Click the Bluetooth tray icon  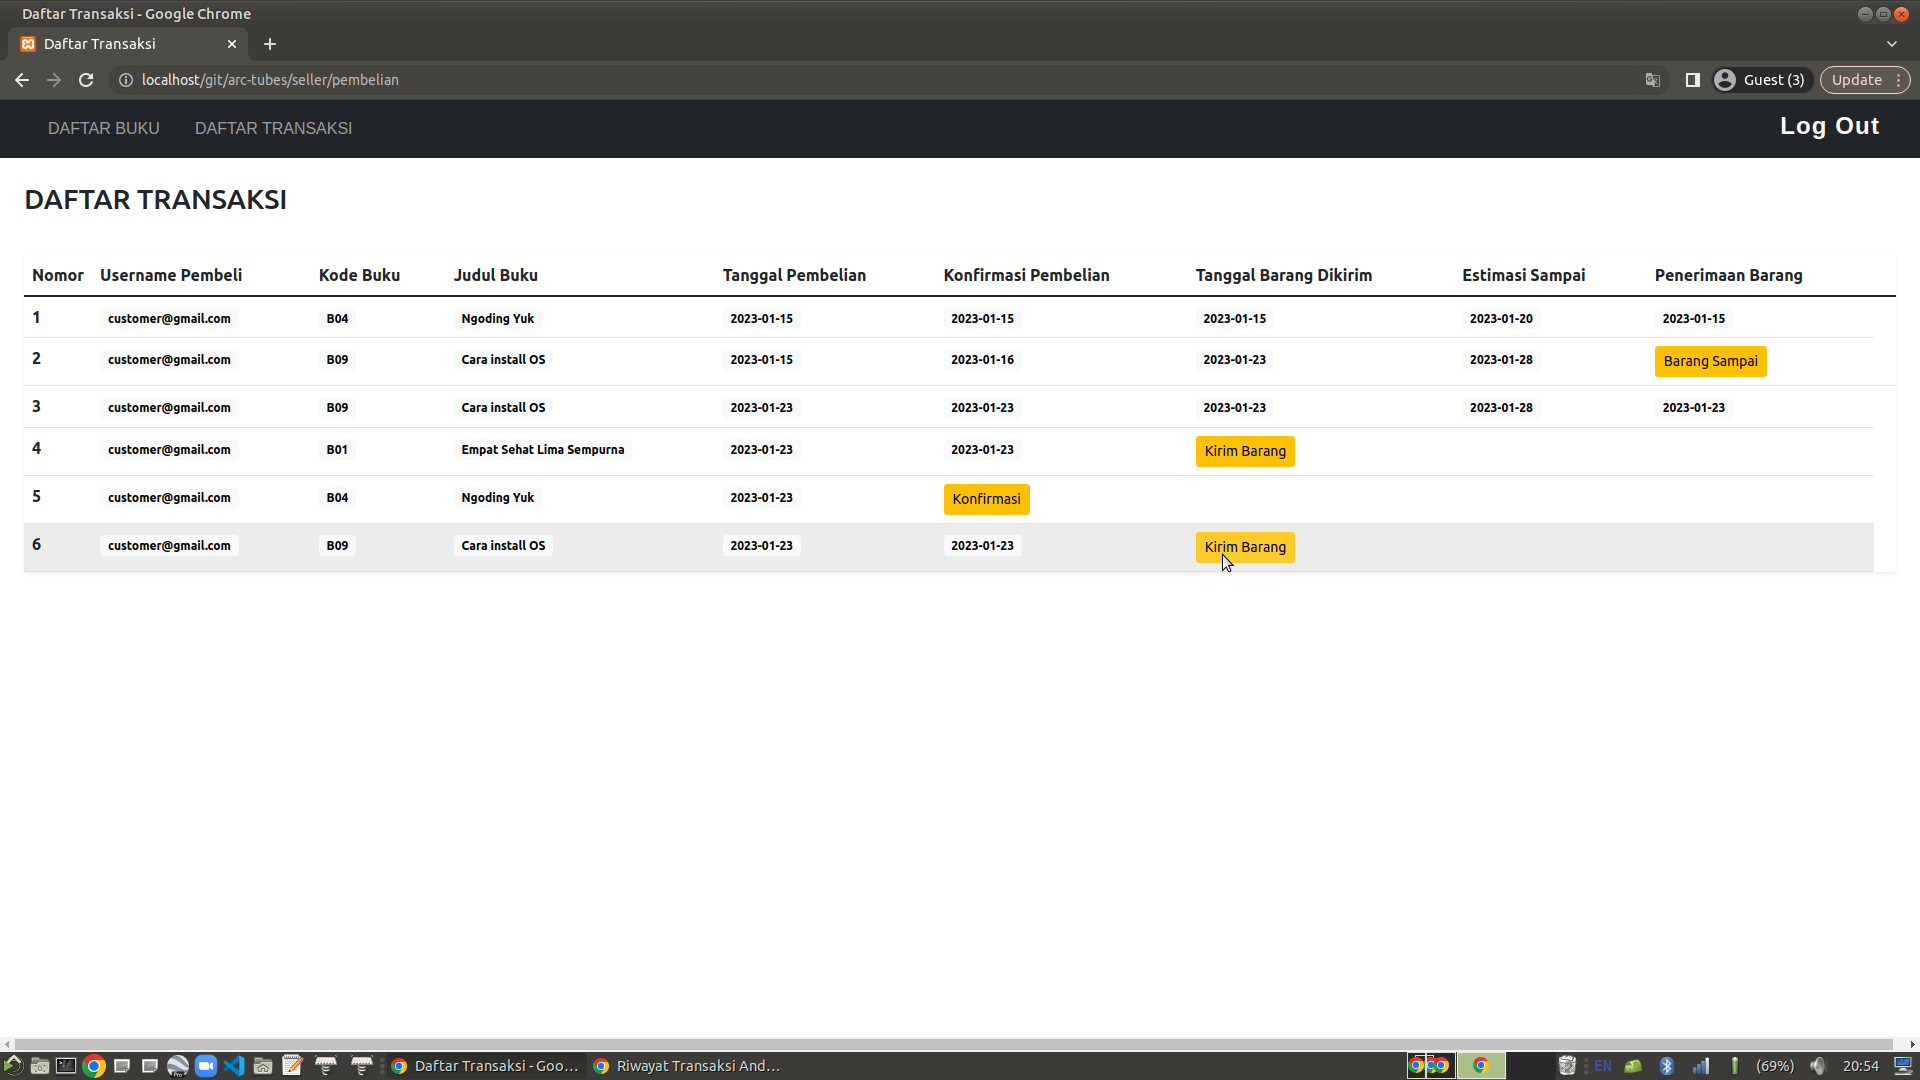pyautogui.click(x=1666, y=1066)
